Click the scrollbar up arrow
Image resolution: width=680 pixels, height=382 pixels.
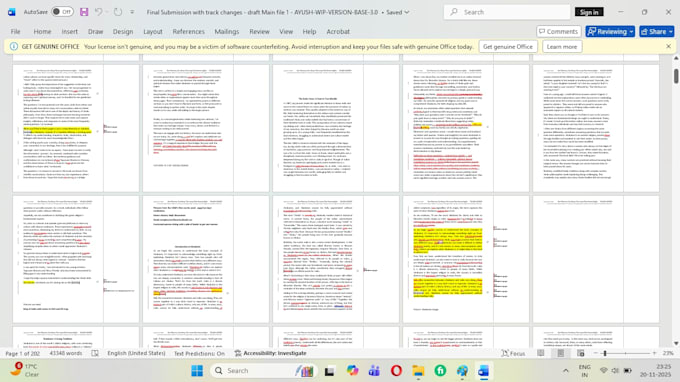pyautogui.click(x=676, y=58)
